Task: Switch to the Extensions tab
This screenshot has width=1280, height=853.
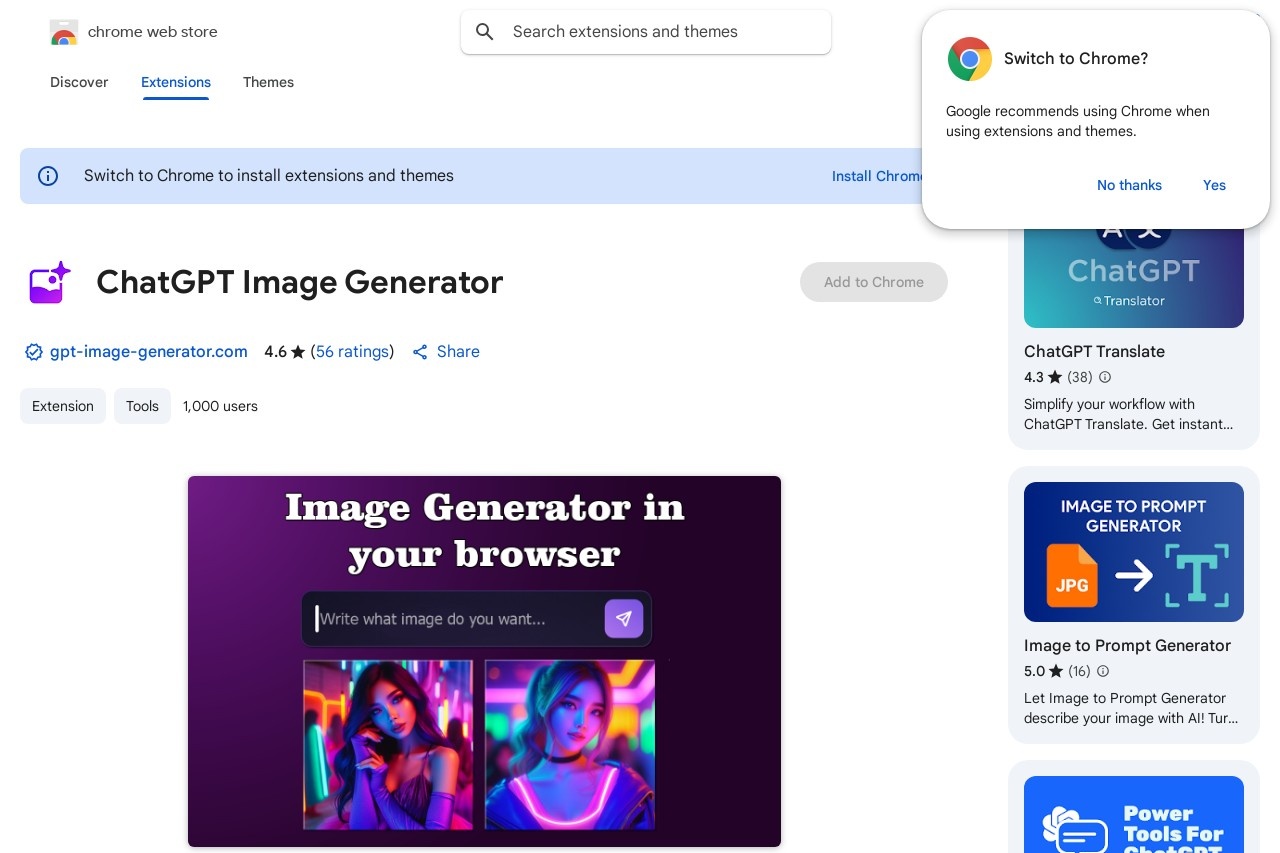Action: coord(176,82)
